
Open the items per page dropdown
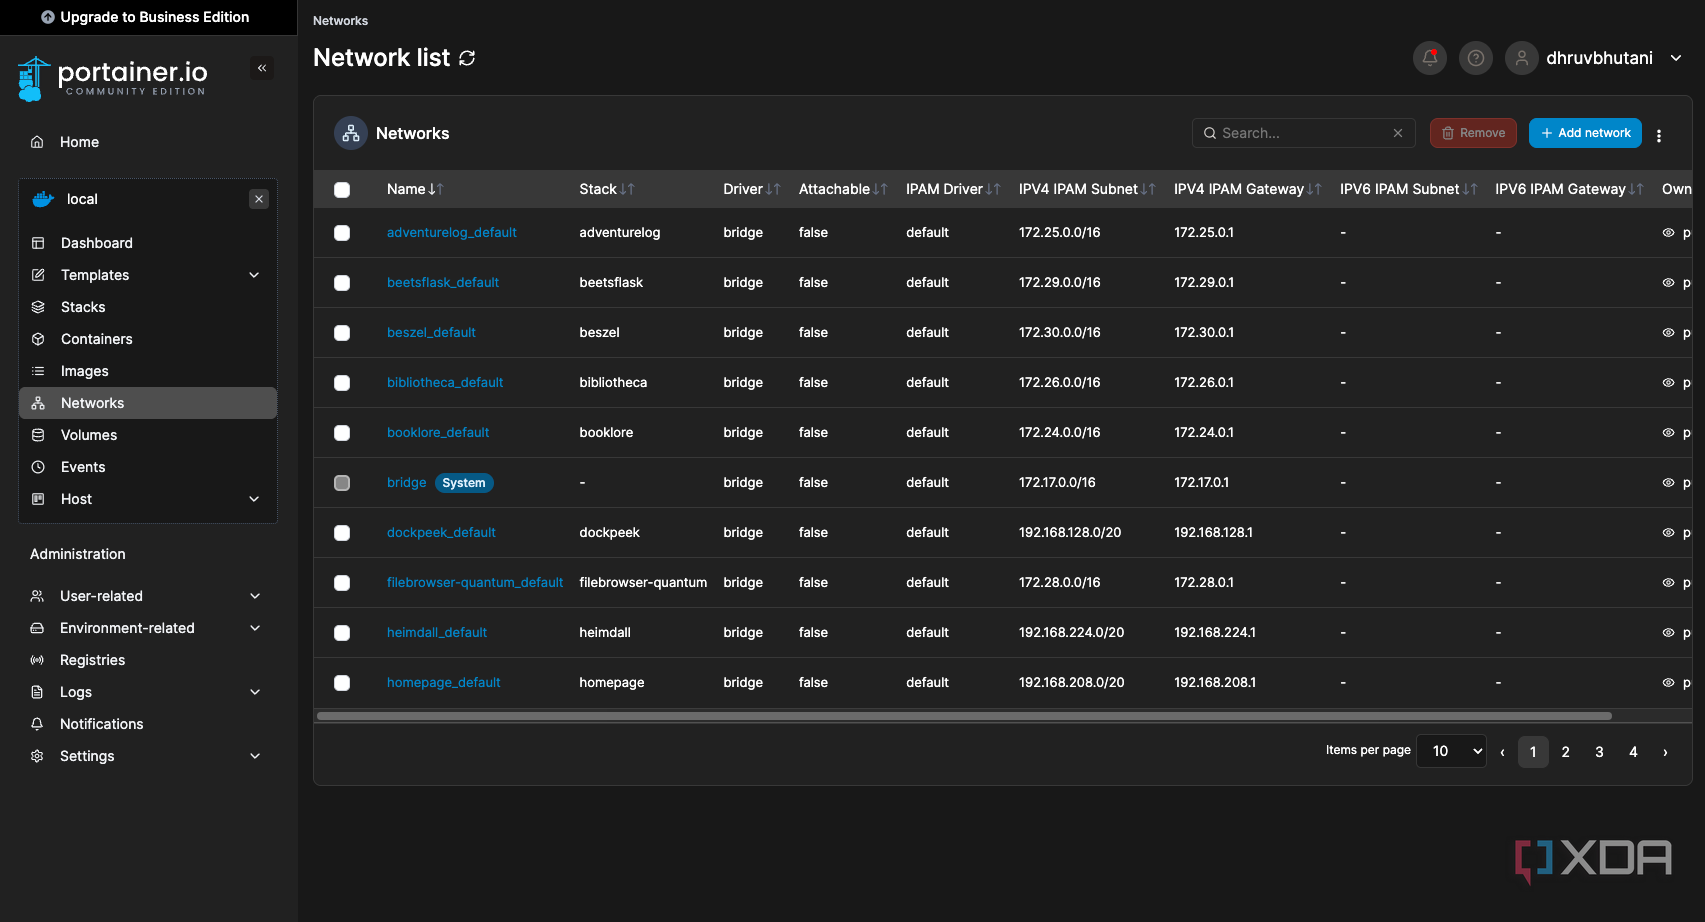coord(1452,751)
